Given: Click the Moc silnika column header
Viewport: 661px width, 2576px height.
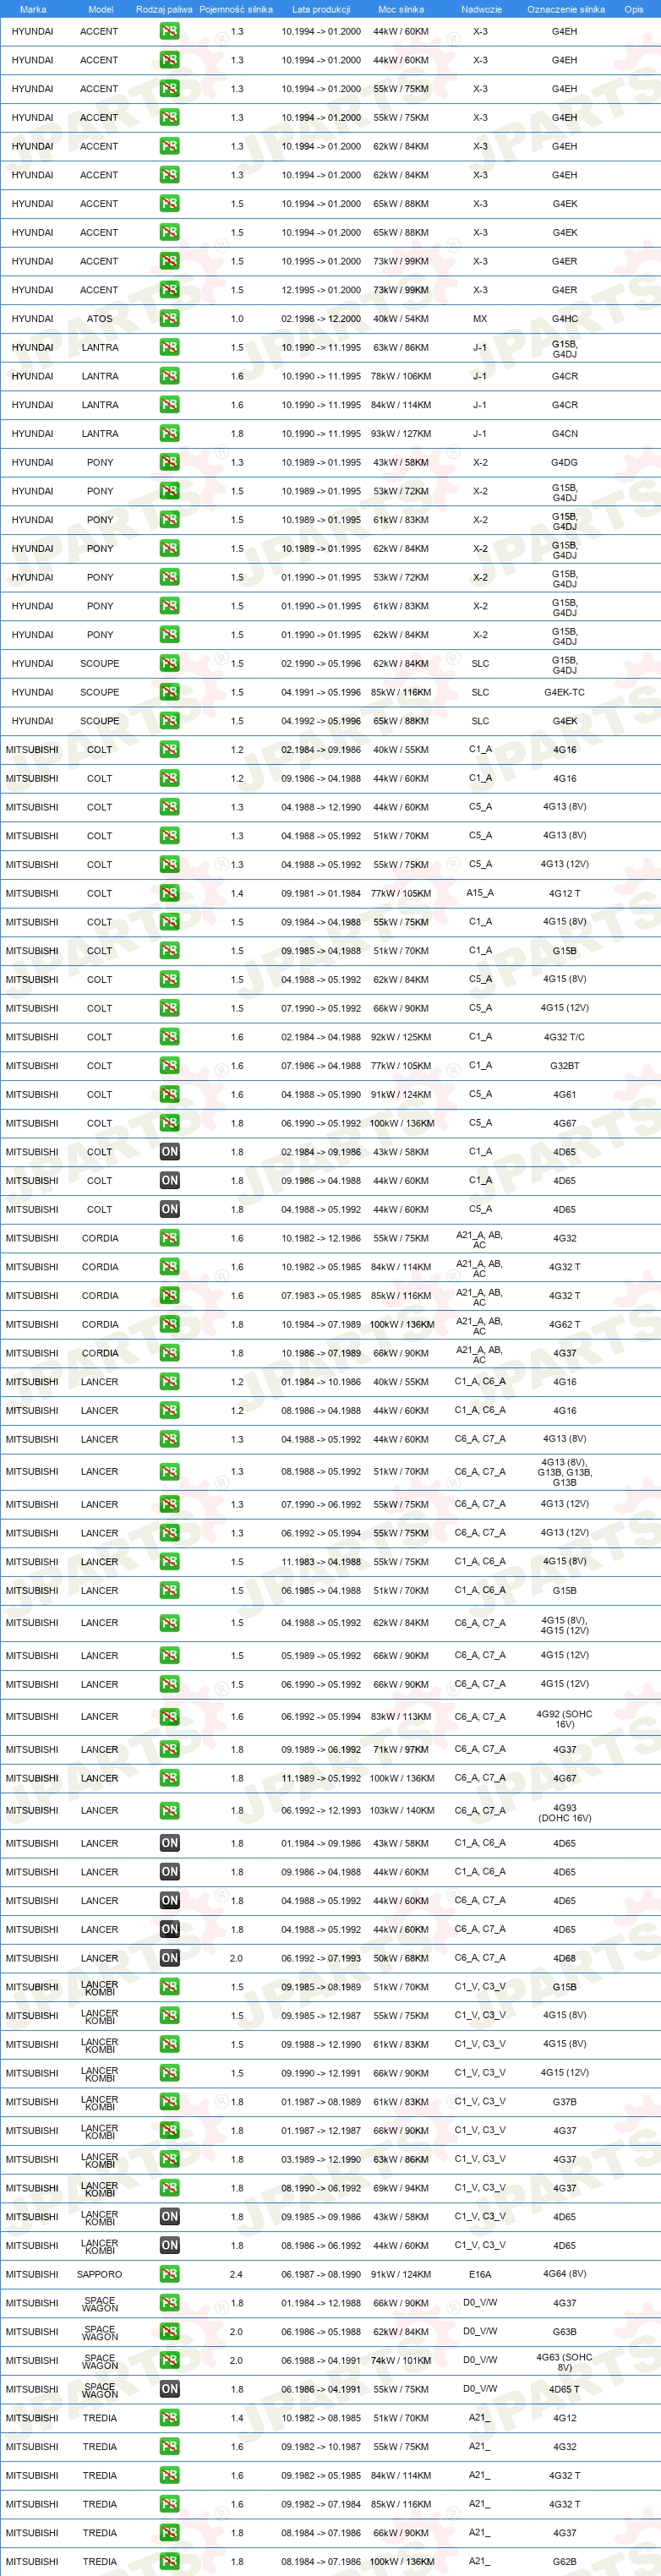Looking at the screenshot, I should click(x=401, y=9).
